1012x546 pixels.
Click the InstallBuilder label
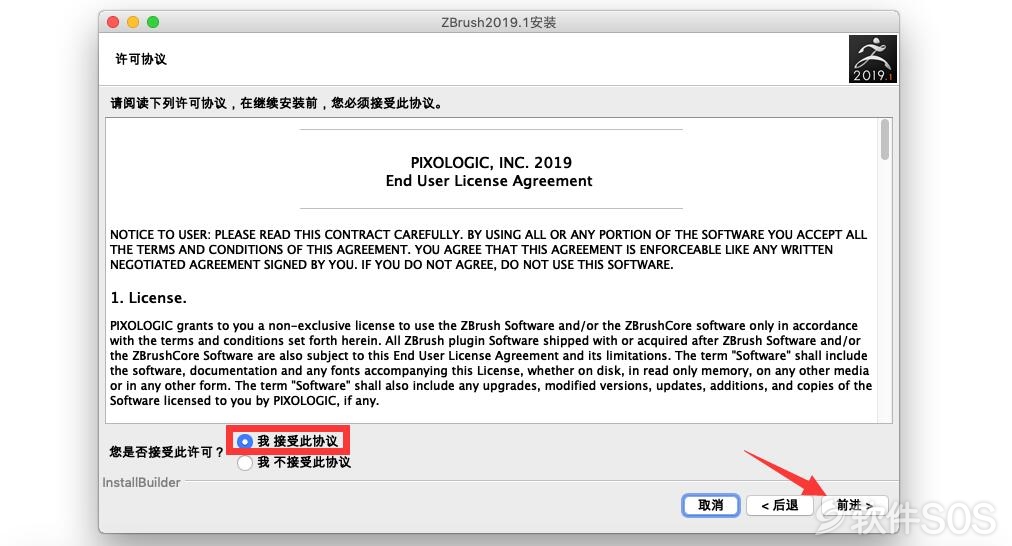pyautogui.click(x=141, y=482)
